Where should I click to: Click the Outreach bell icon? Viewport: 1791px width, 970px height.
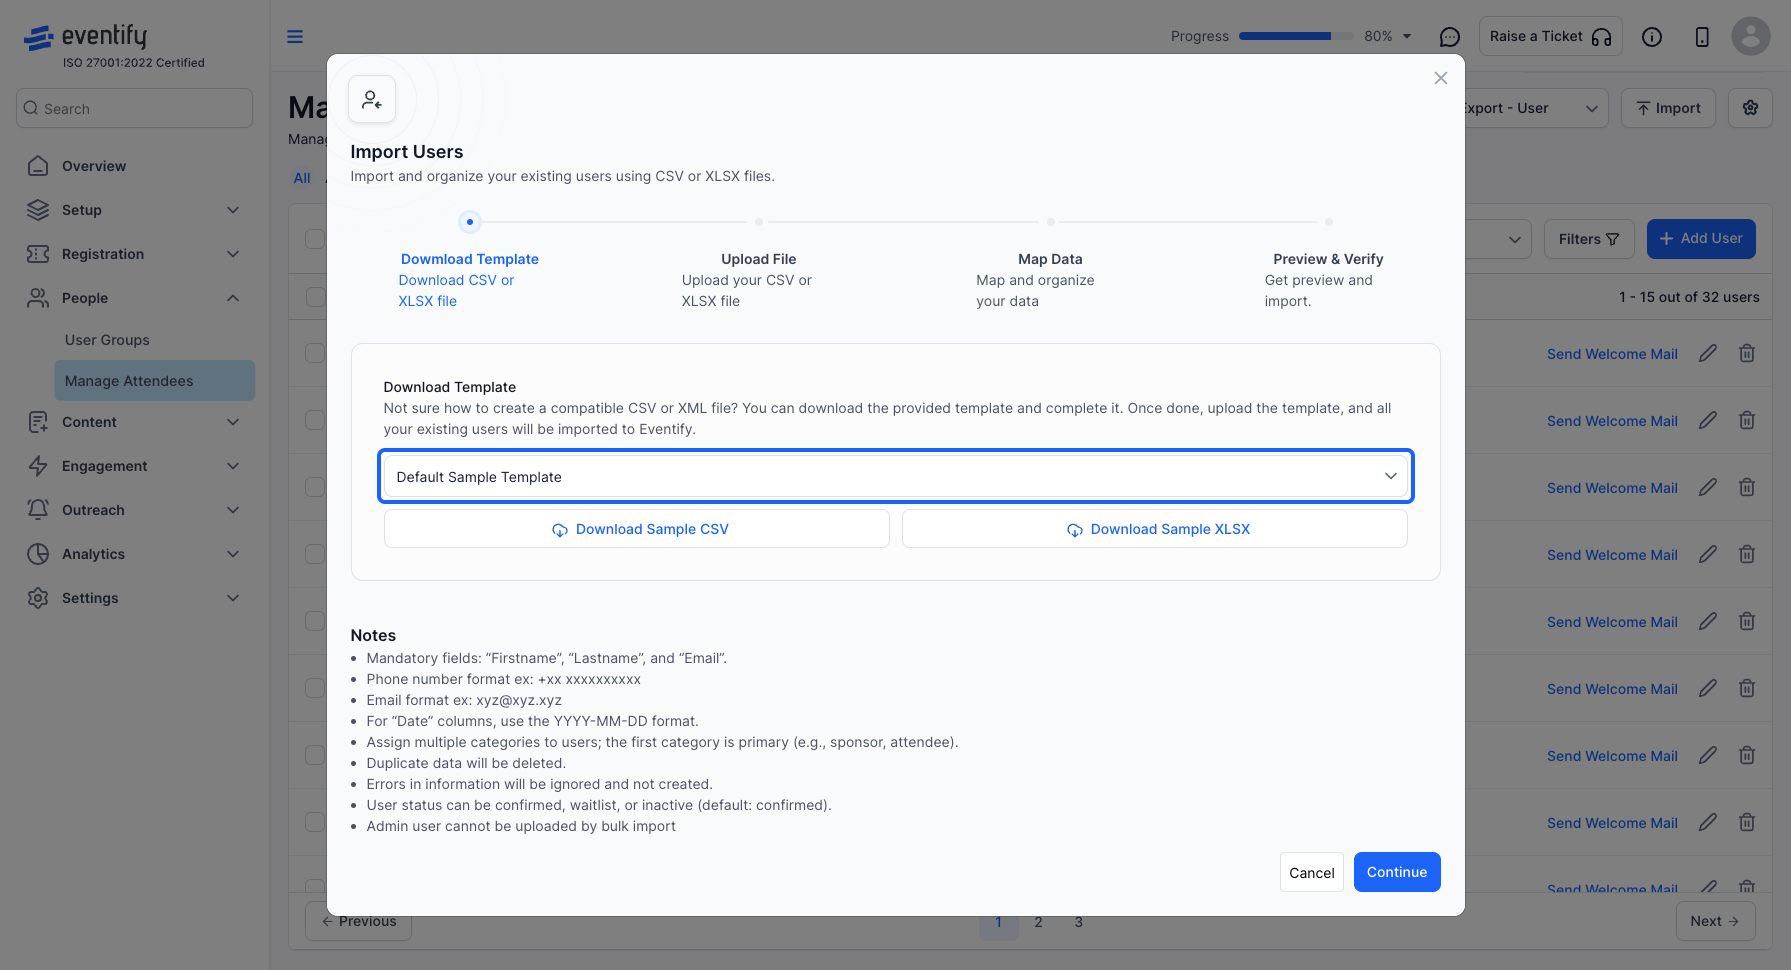pos(38,510)
